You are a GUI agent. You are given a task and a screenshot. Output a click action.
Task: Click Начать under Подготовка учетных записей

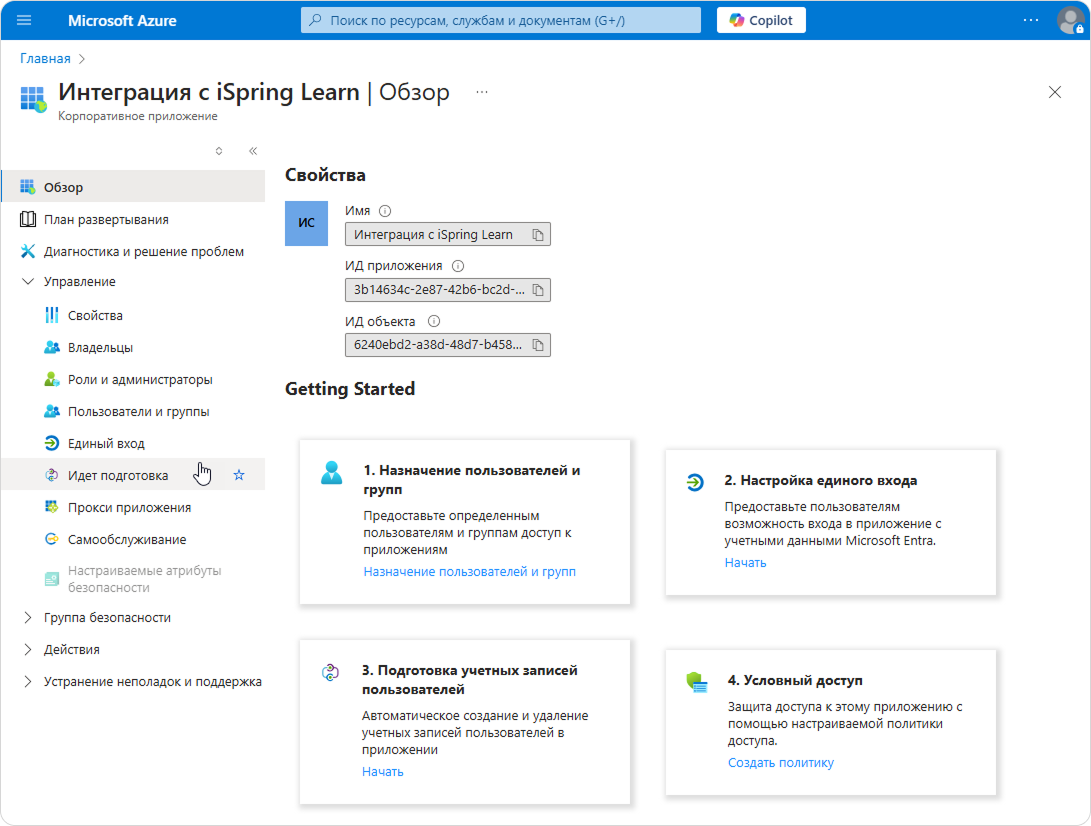point(383,771)
